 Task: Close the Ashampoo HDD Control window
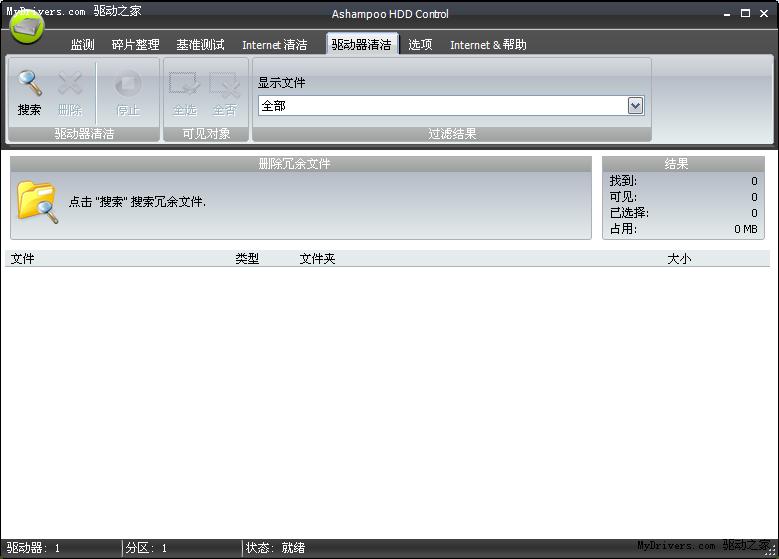tap(764, 13)
